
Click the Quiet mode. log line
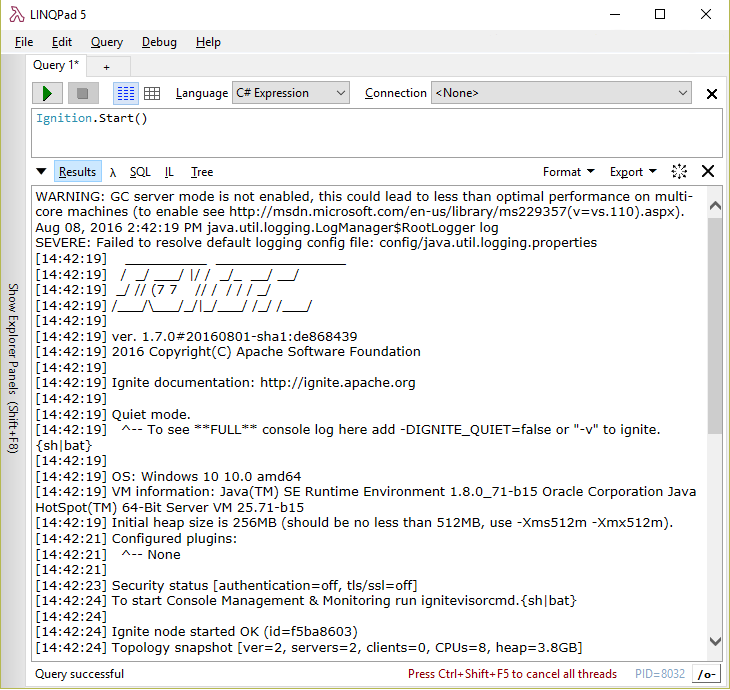point(113,414)
